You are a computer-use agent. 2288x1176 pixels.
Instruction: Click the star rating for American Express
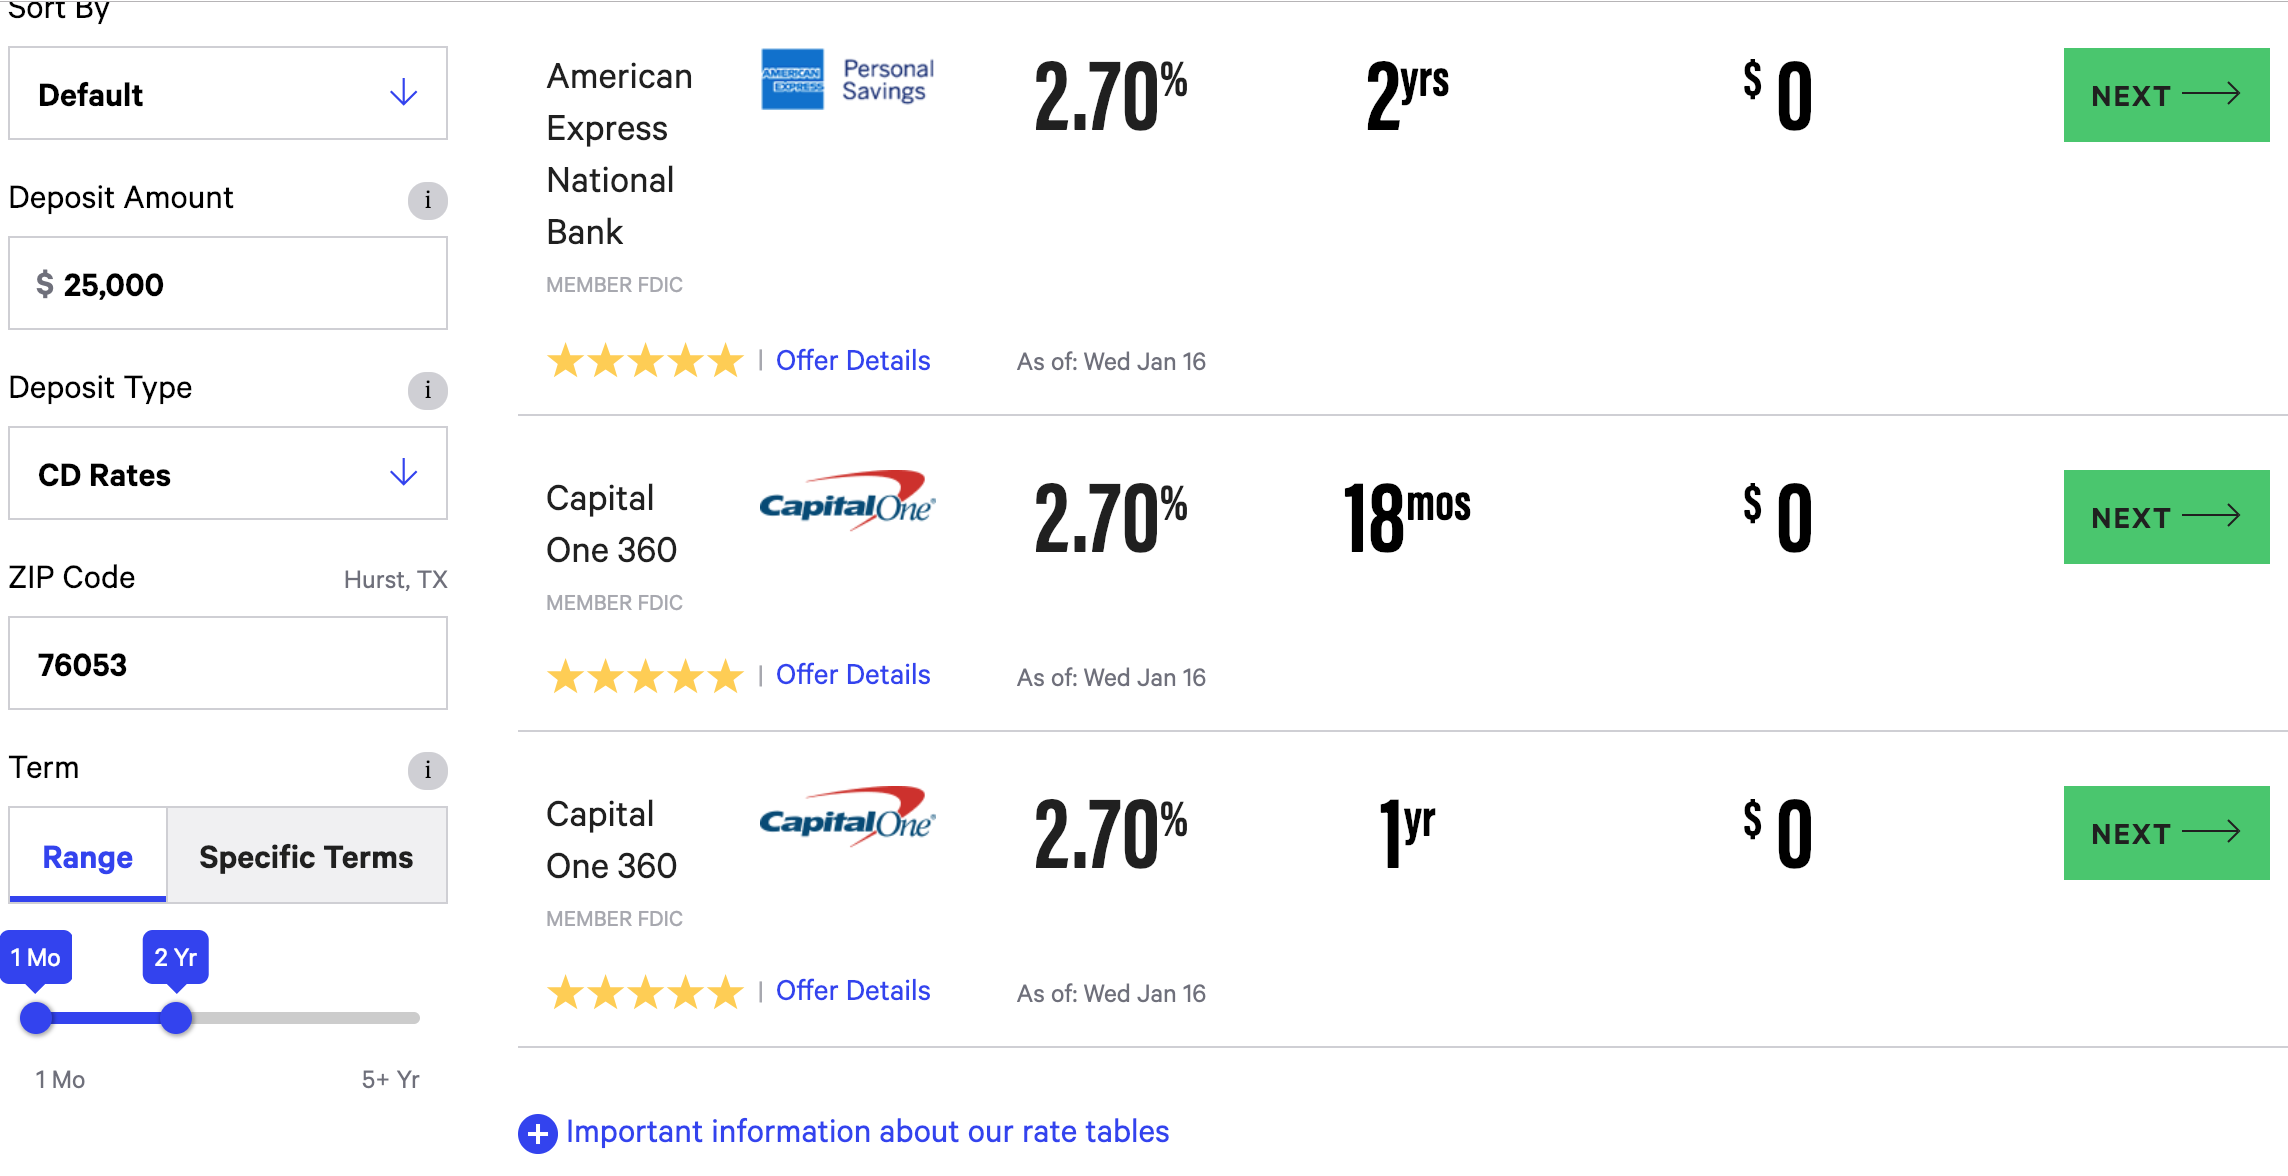click(x=645, y=361)
